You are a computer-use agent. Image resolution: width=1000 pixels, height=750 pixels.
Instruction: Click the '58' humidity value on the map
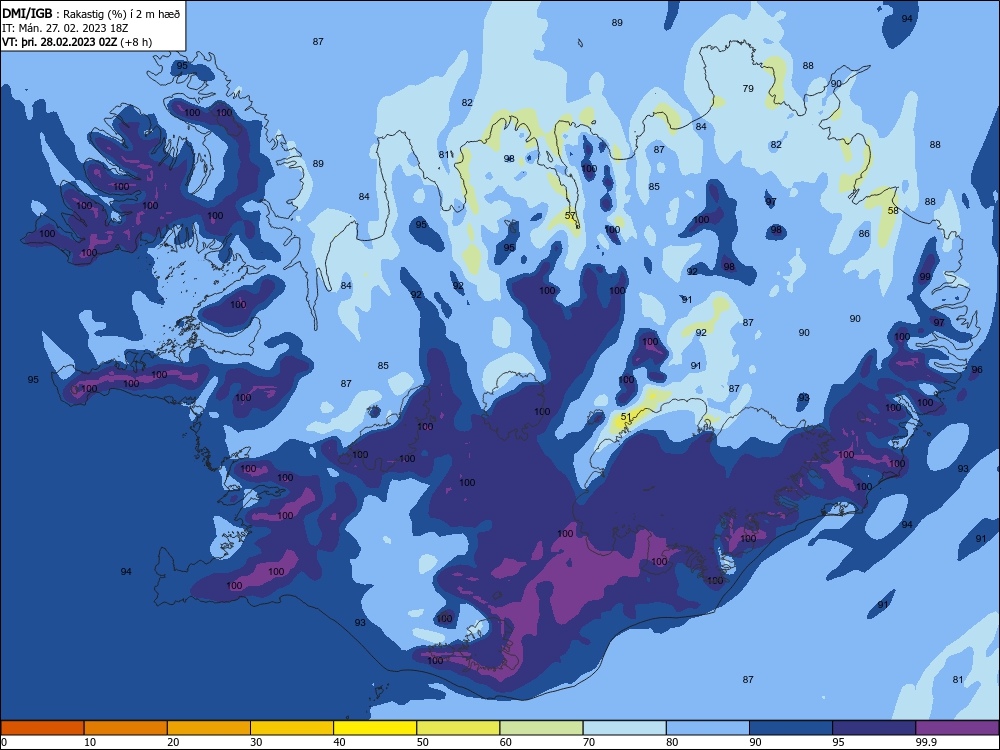(x=893, y=210)
